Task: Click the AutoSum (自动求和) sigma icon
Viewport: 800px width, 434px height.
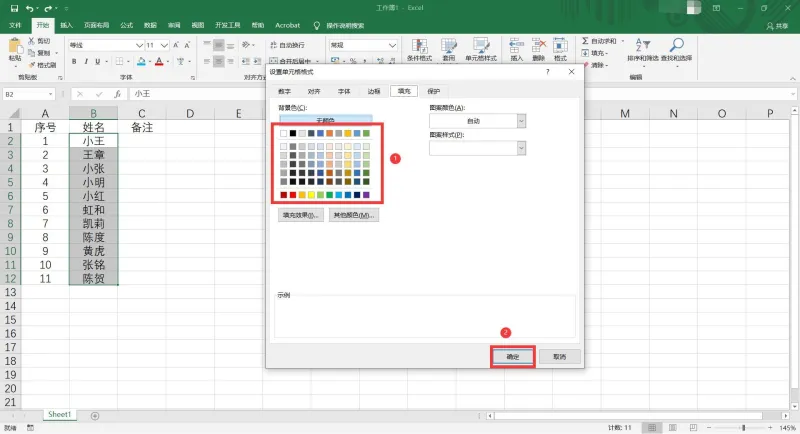Action: (585, 41)
